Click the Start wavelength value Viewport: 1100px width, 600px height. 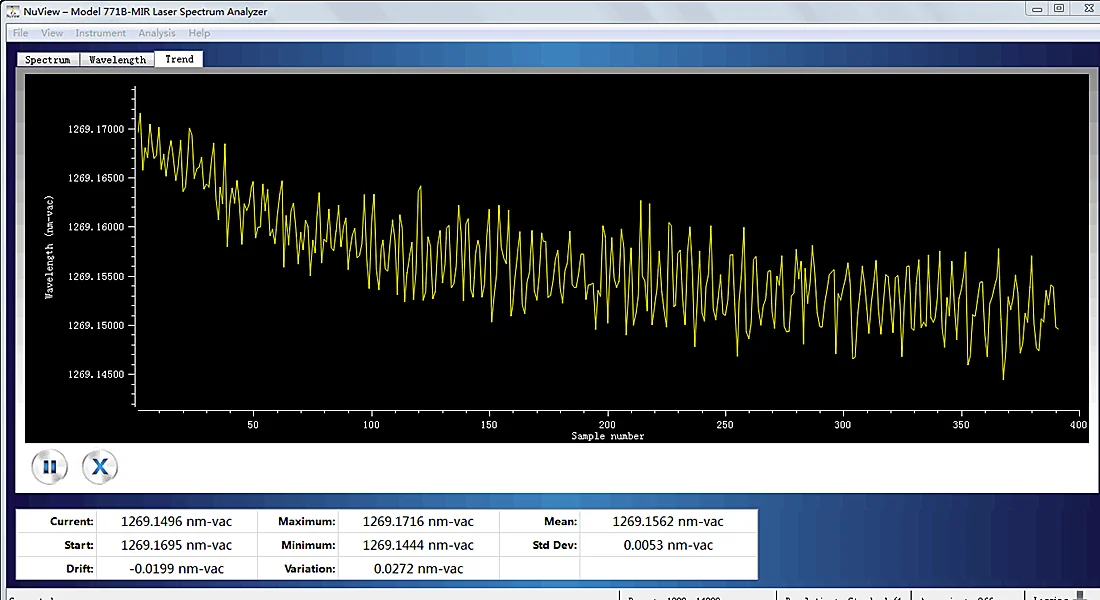tap(176, 545)
